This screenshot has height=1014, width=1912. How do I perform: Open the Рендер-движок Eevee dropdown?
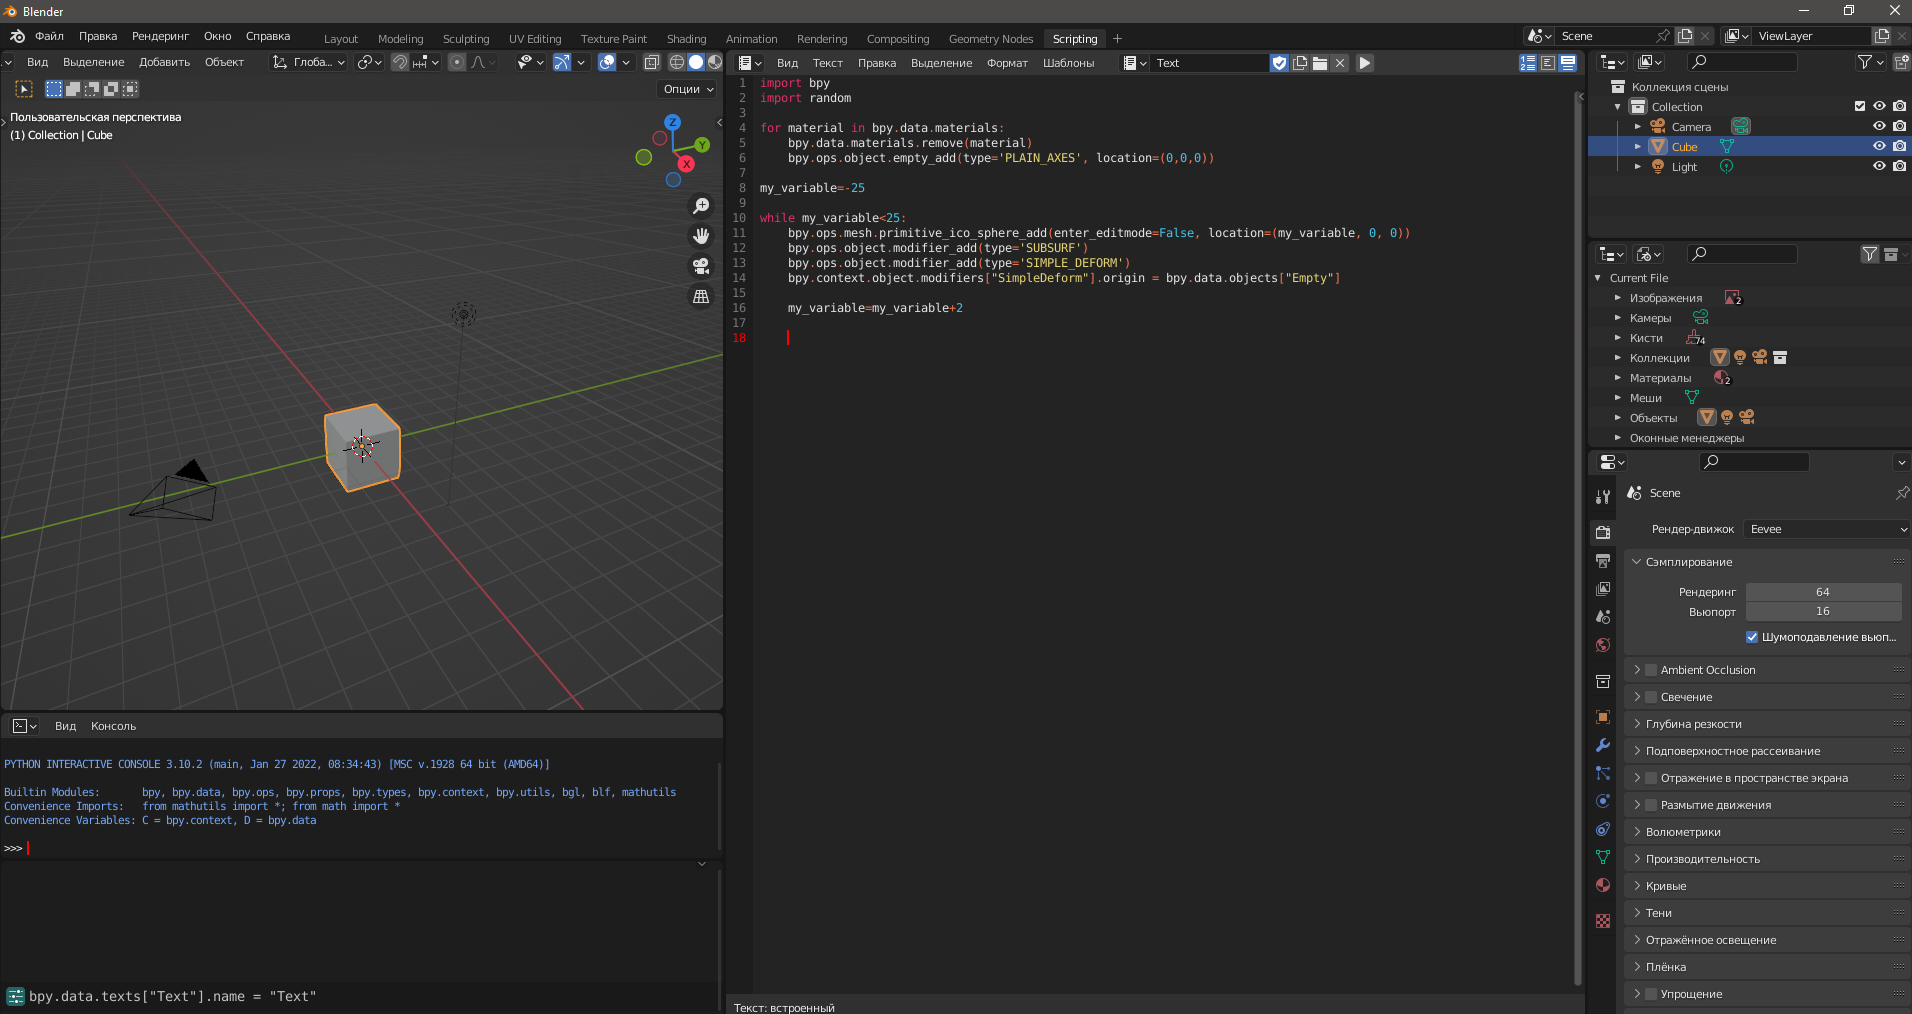pyautogui.click(x=1827, y=529)
